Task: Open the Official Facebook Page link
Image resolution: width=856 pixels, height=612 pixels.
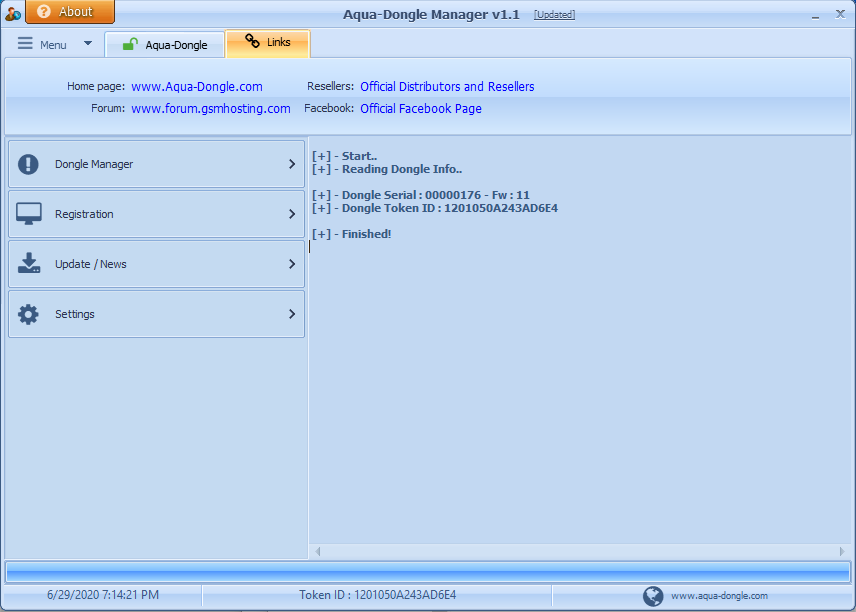Action: tap(420, 109)
